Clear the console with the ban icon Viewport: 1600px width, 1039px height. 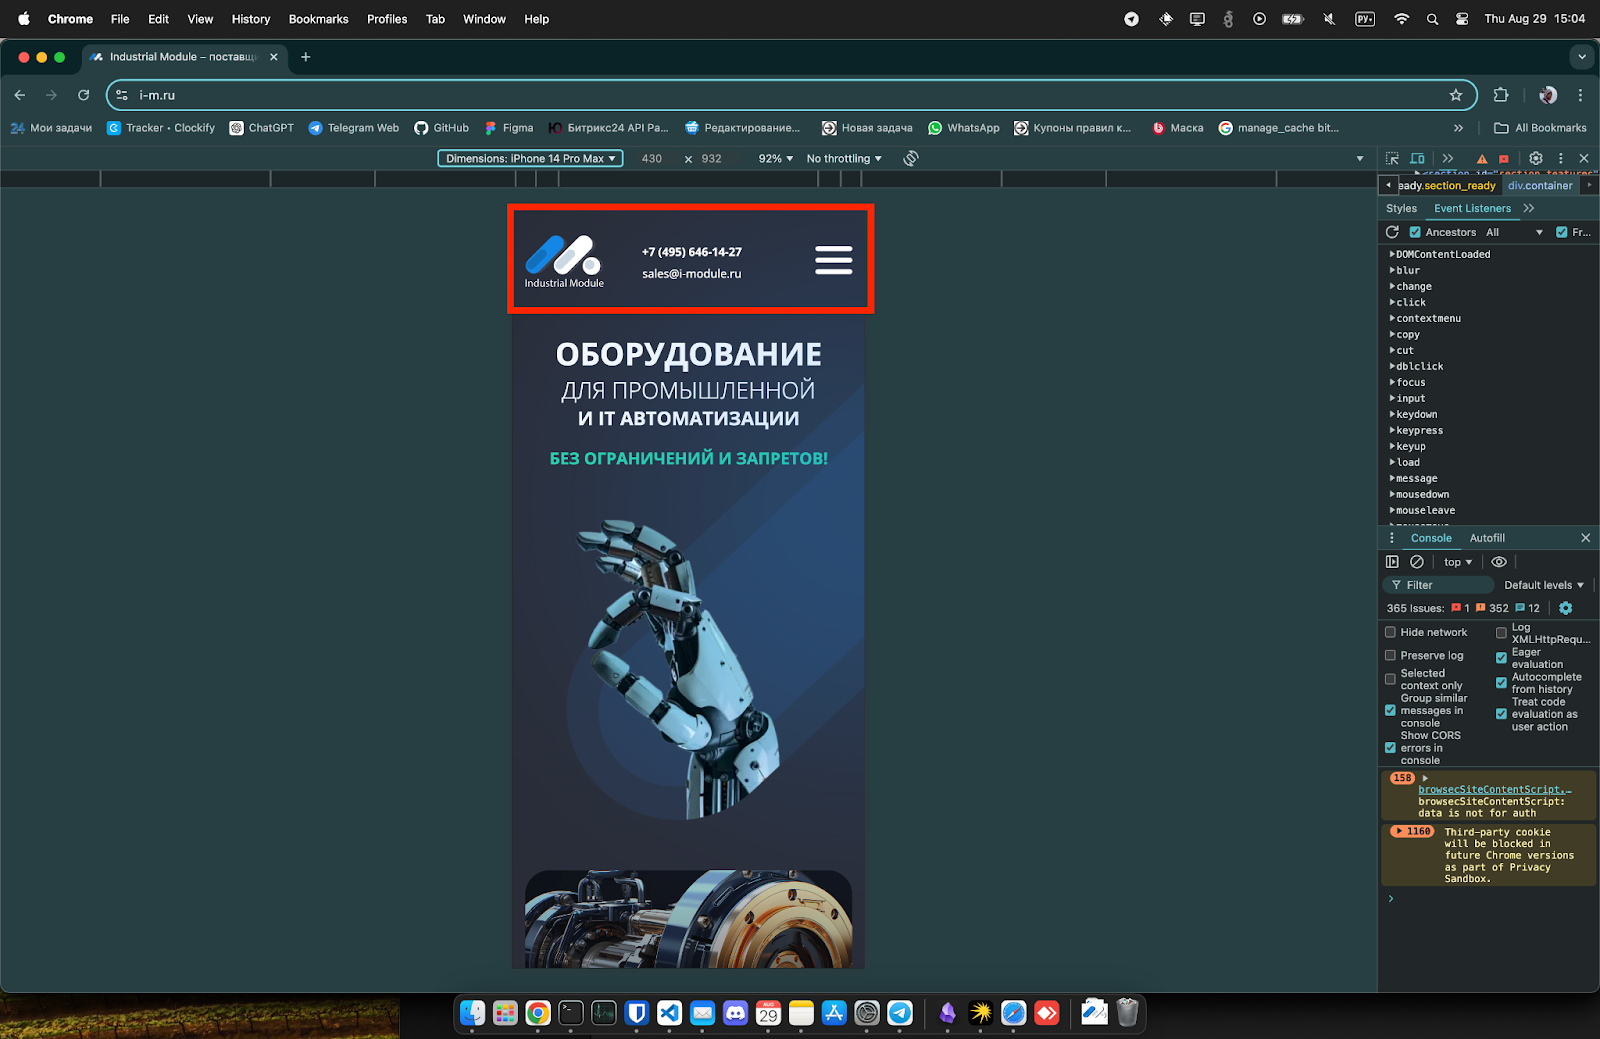point(1417,562)
